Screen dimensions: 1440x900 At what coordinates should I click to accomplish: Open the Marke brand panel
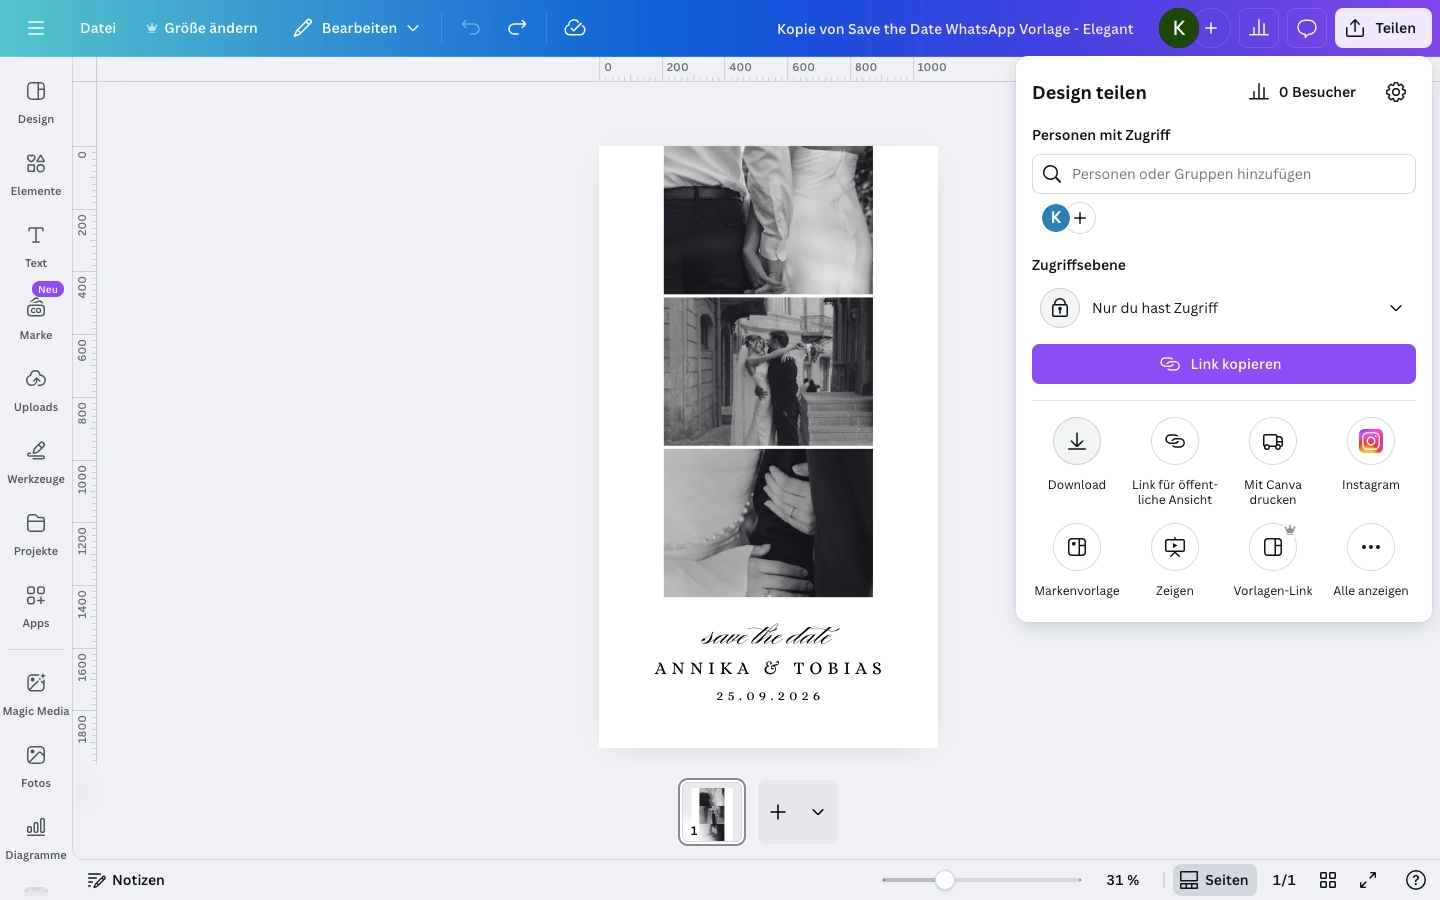pos(36,319)
